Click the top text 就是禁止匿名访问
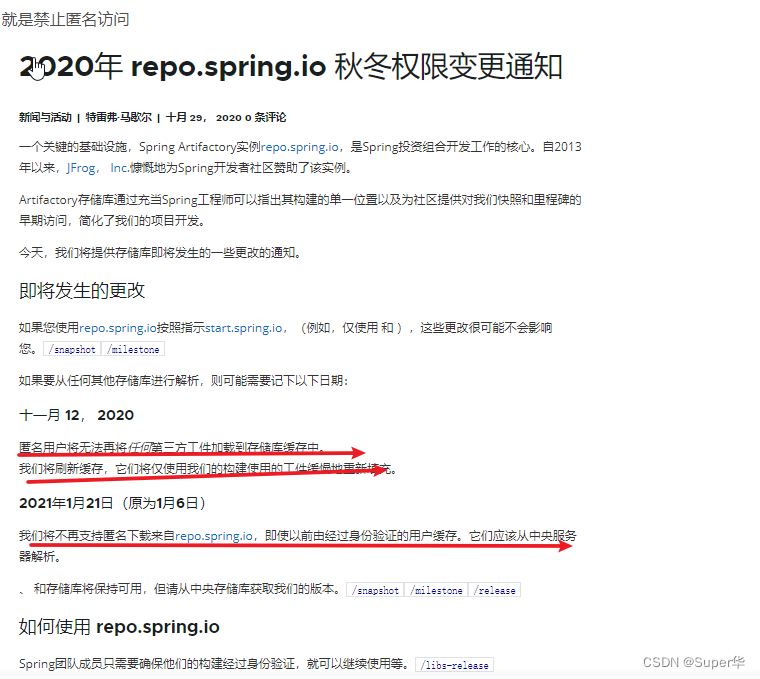Screen dimensions: 760x679 (65, 20)
